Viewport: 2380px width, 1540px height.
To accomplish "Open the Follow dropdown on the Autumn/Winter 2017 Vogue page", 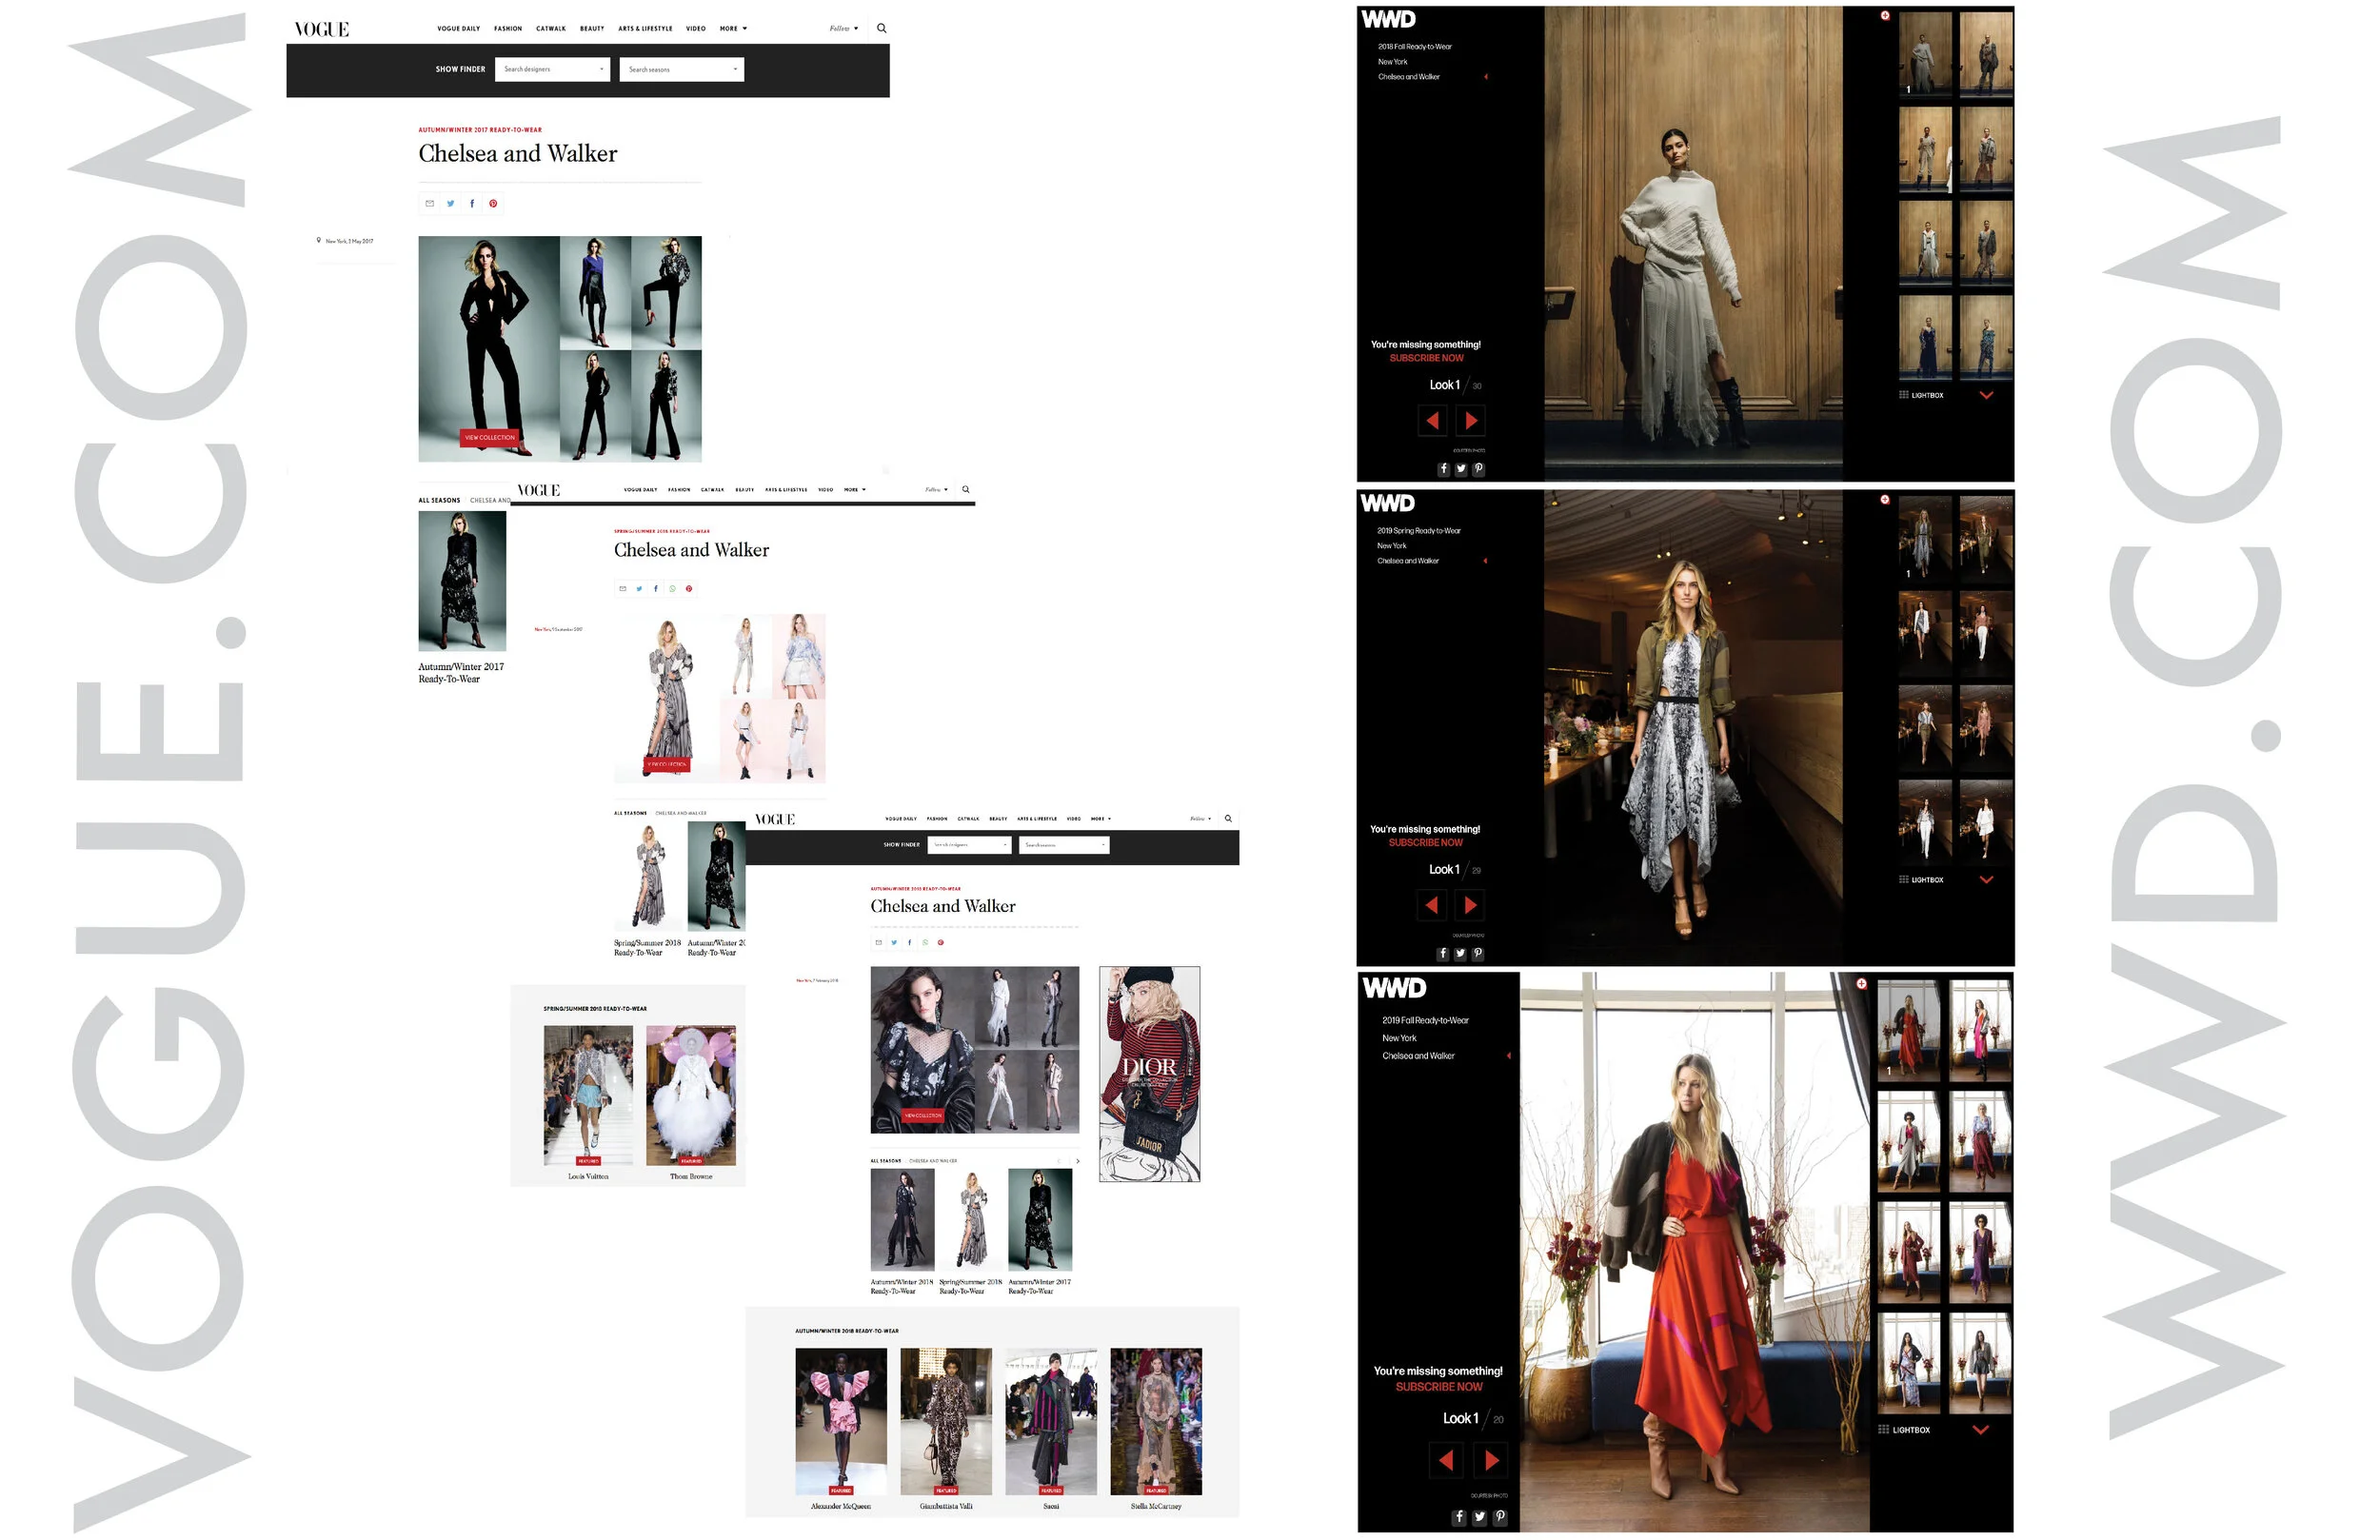I will pos(843,28).
